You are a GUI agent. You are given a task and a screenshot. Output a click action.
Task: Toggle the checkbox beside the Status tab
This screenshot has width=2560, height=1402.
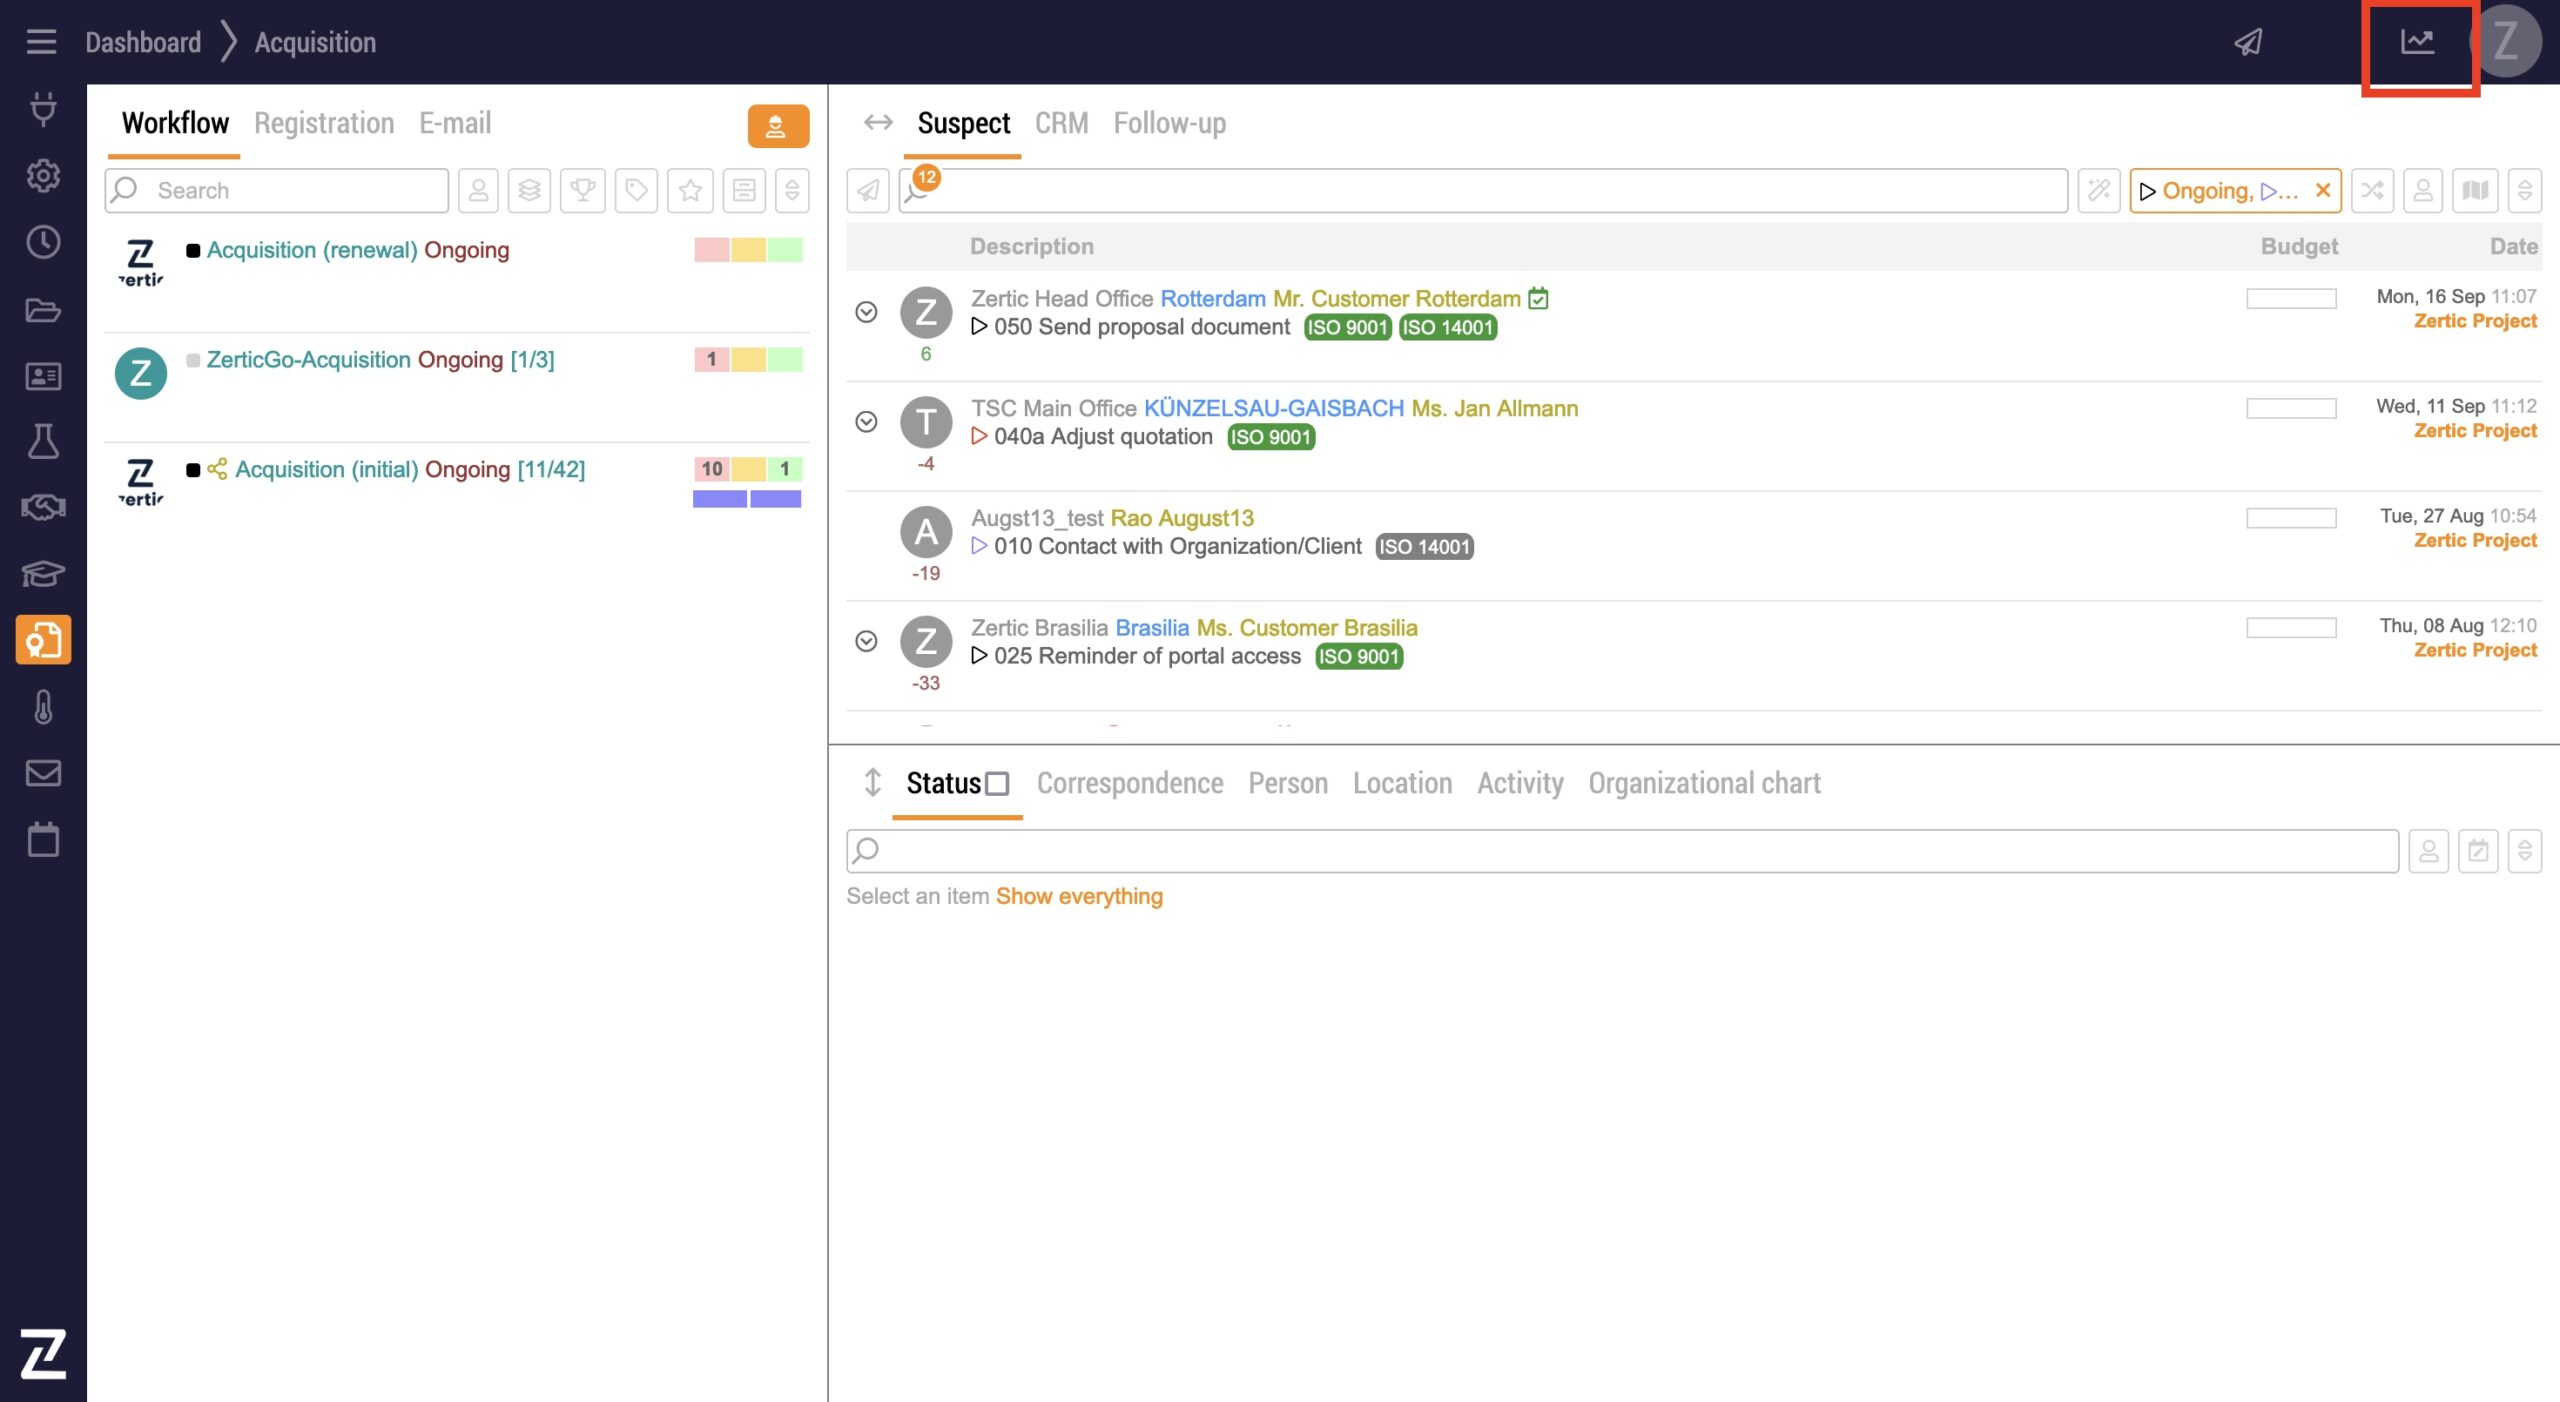click(x=997, y=783)
